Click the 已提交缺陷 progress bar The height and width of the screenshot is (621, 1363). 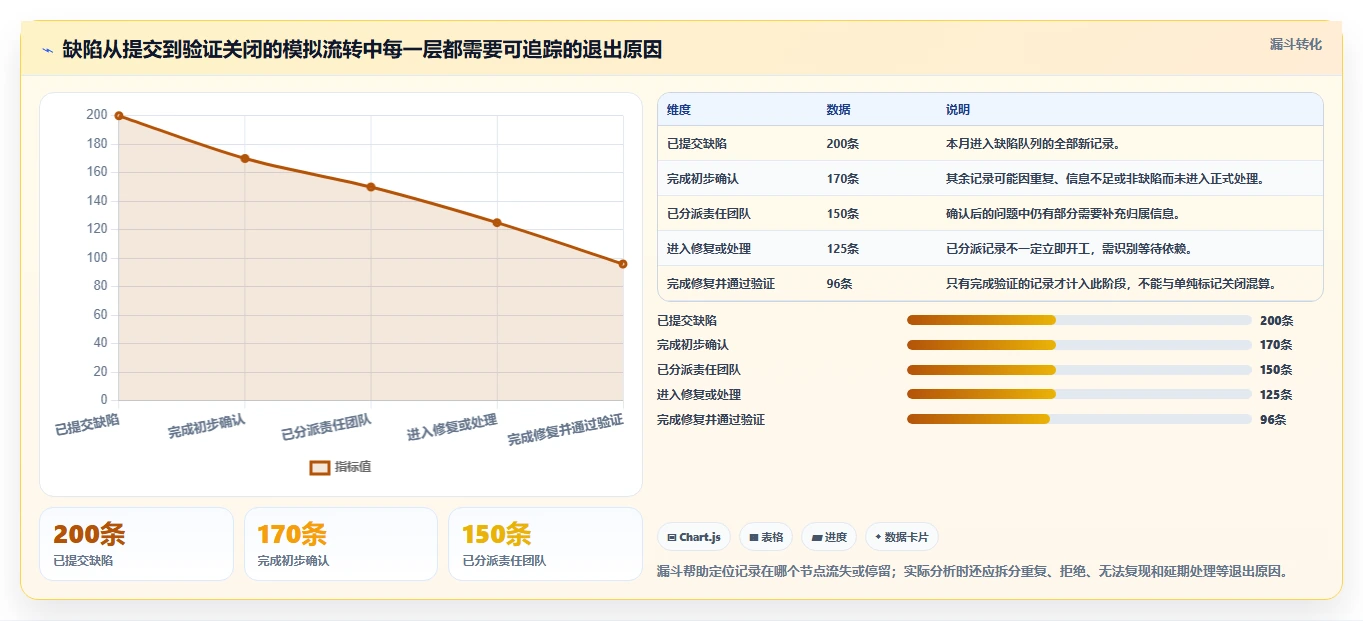pos(1079,320)
